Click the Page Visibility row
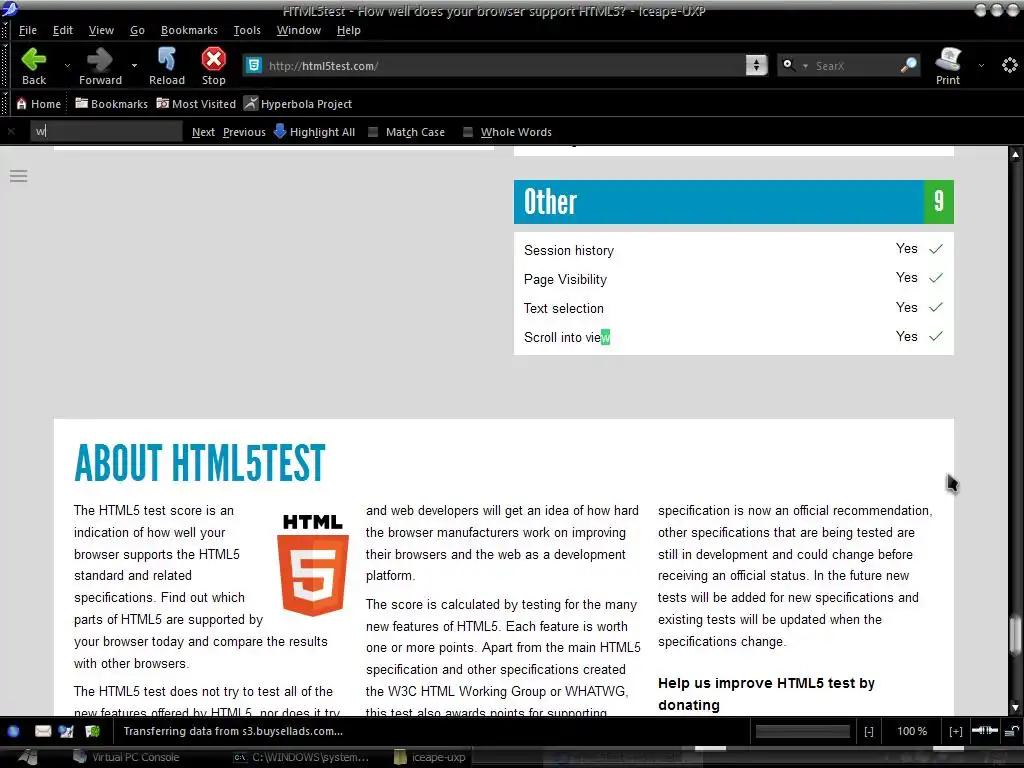Image resolution: width=1024 pixels, height=768 pixels. (x=733, y=279)
